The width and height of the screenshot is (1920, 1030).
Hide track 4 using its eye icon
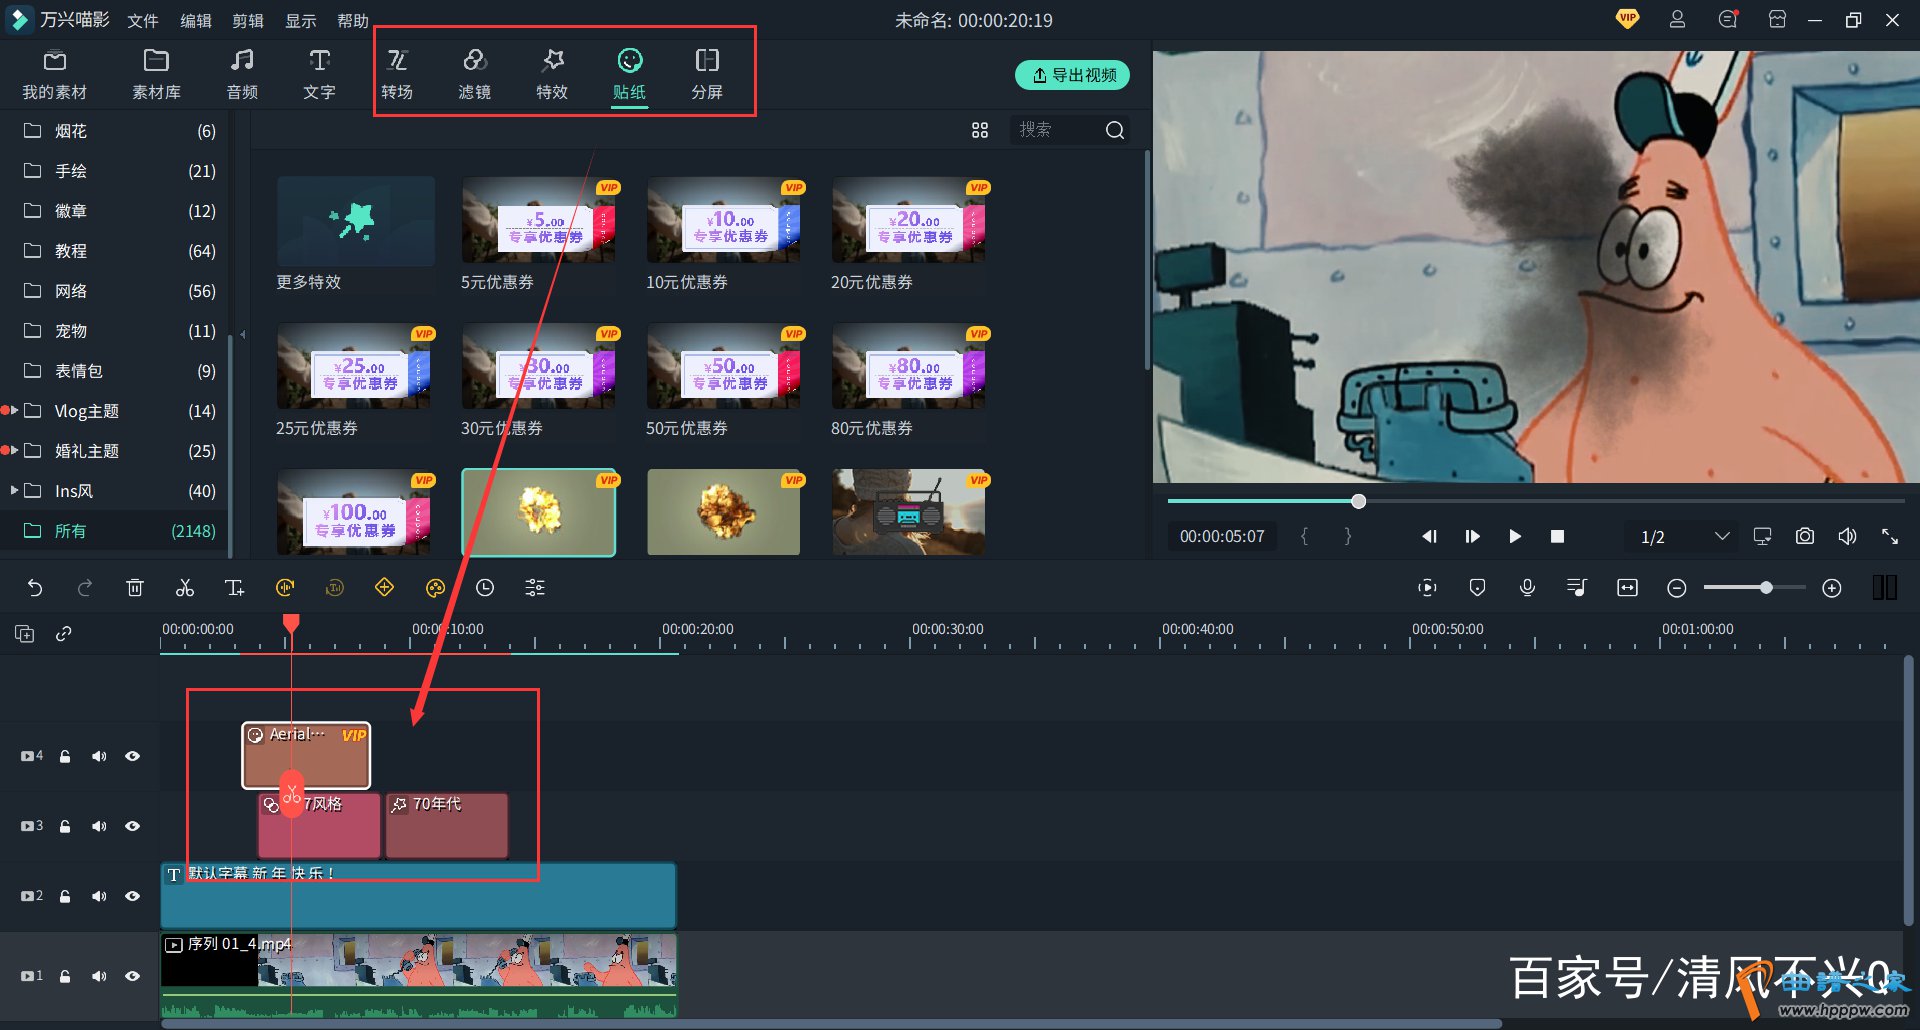click(132, 756)
